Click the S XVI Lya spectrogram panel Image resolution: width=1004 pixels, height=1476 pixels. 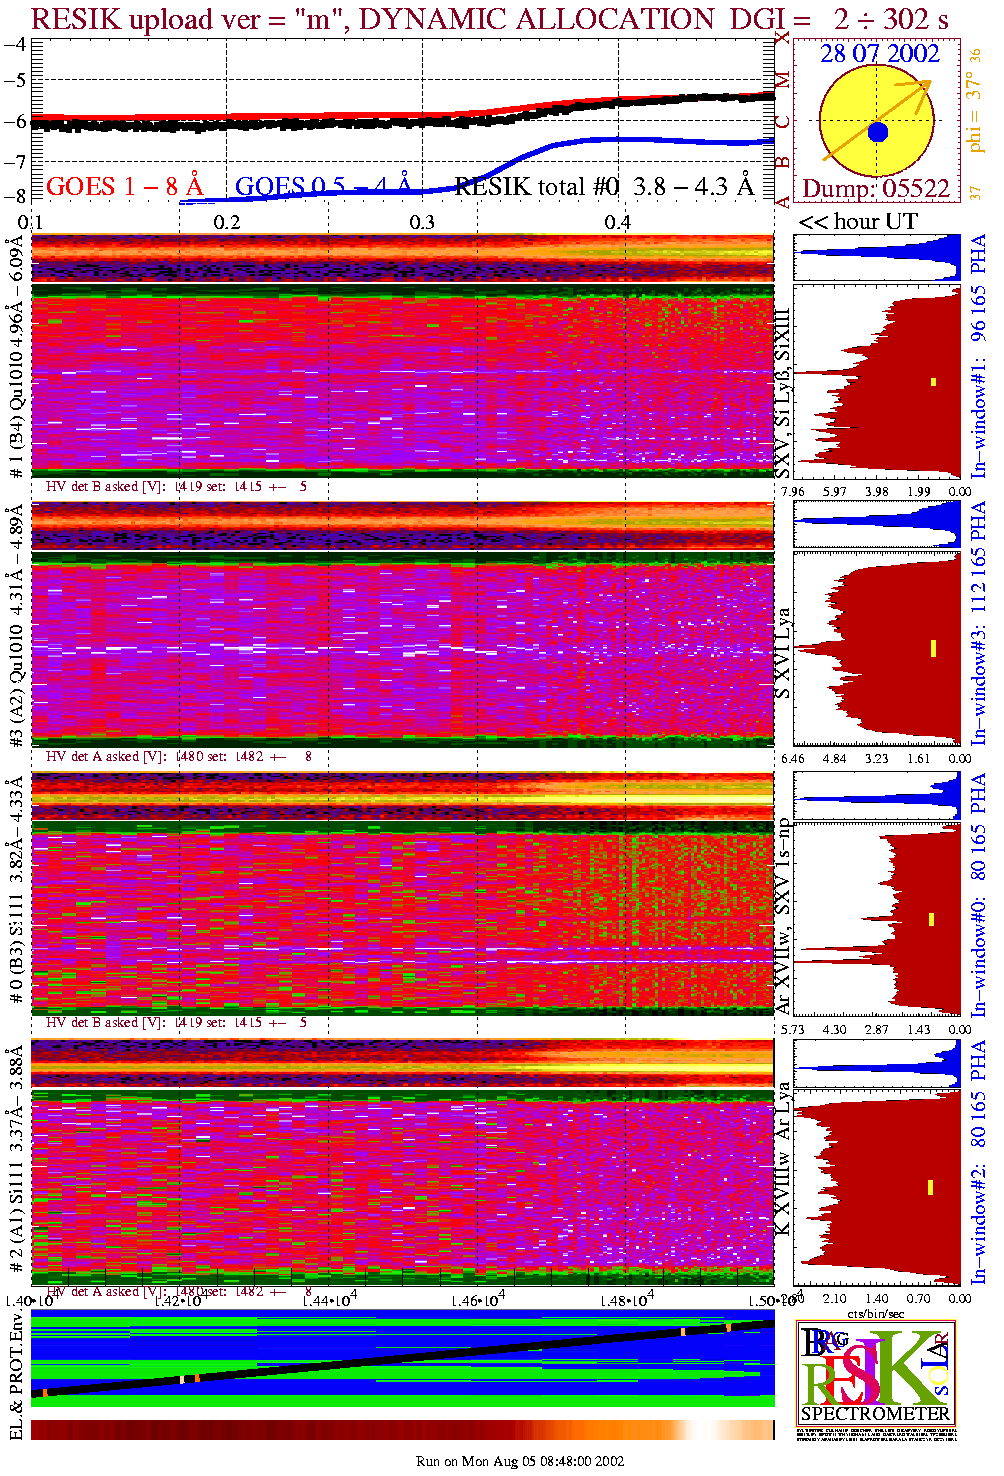coord(402,650)
